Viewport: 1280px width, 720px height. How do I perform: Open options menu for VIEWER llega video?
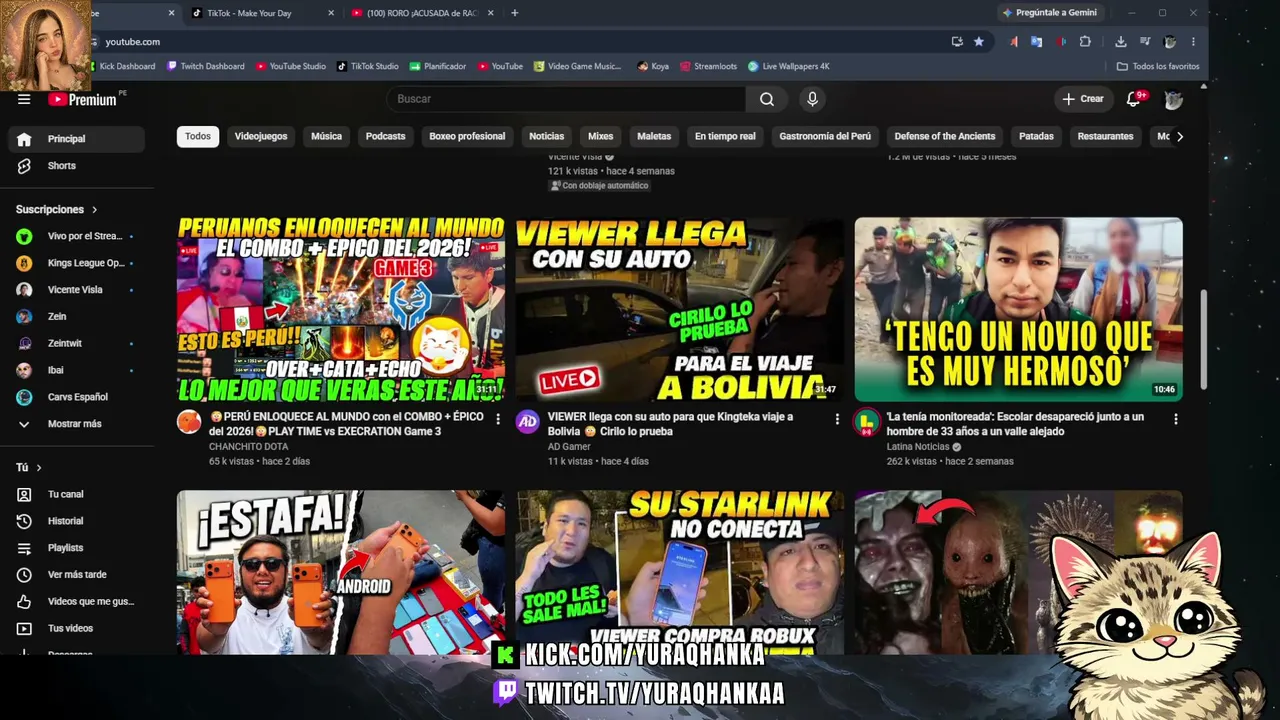point(837,419)
